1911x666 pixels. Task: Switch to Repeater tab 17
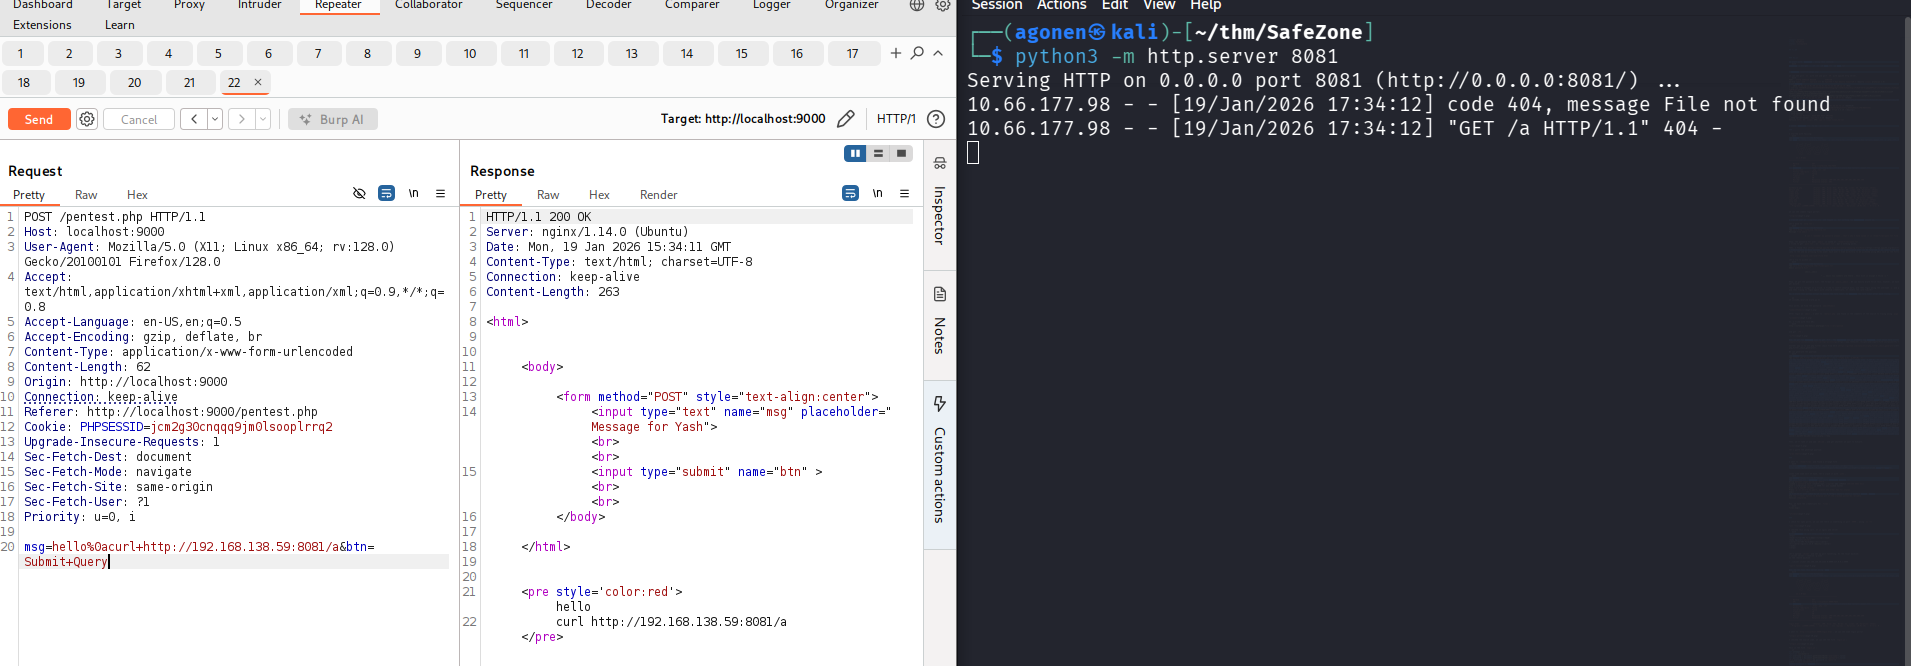click(x=852, y=53)
